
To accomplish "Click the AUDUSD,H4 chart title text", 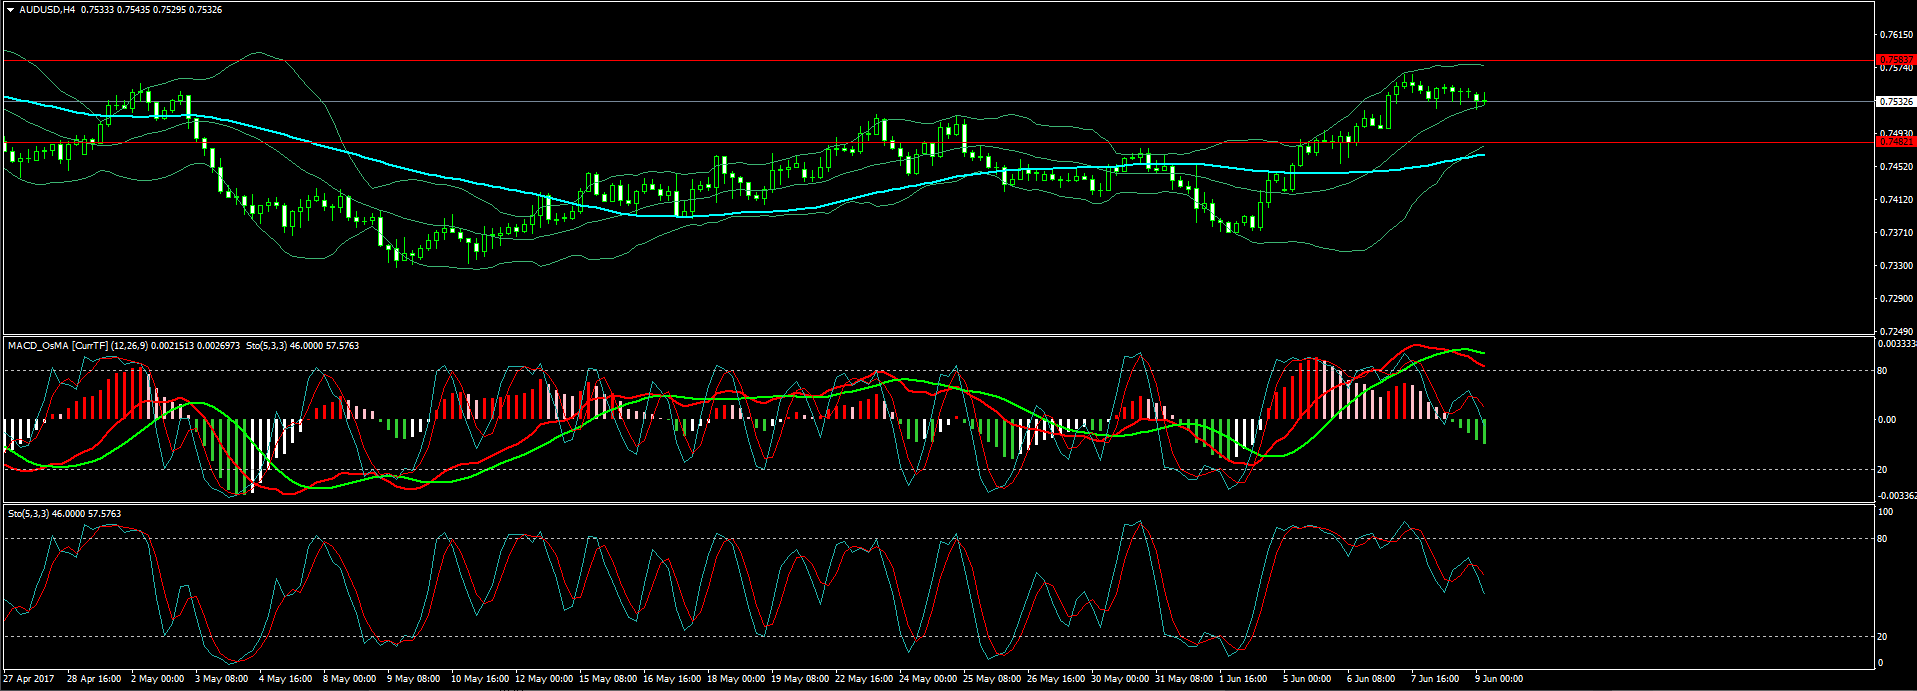I will click(47, 10).
